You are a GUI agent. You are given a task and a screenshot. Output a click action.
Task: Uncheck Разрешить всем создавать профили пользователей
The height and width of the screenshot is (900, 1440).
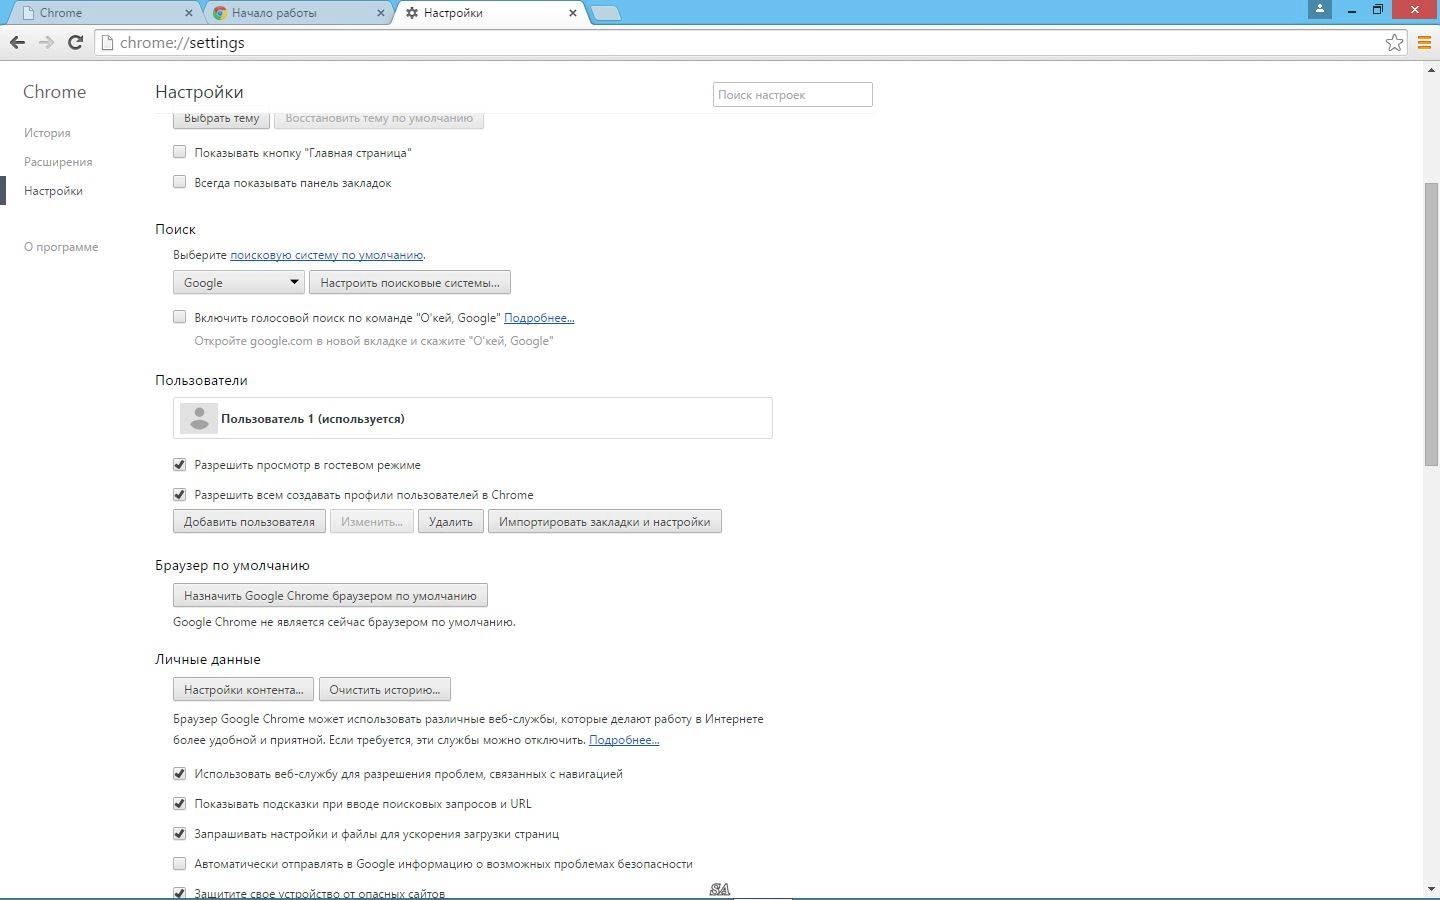pos(180,494)
